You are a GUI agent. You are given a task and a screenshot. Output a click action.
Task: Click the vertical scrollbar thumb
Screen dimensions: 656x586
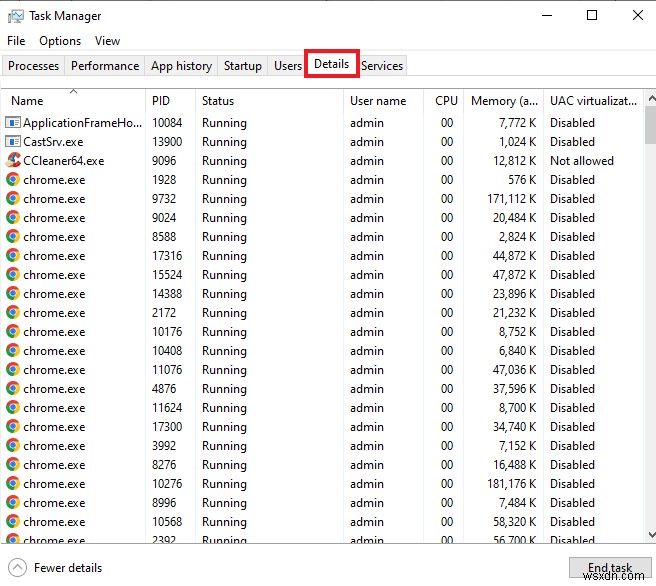651,125
